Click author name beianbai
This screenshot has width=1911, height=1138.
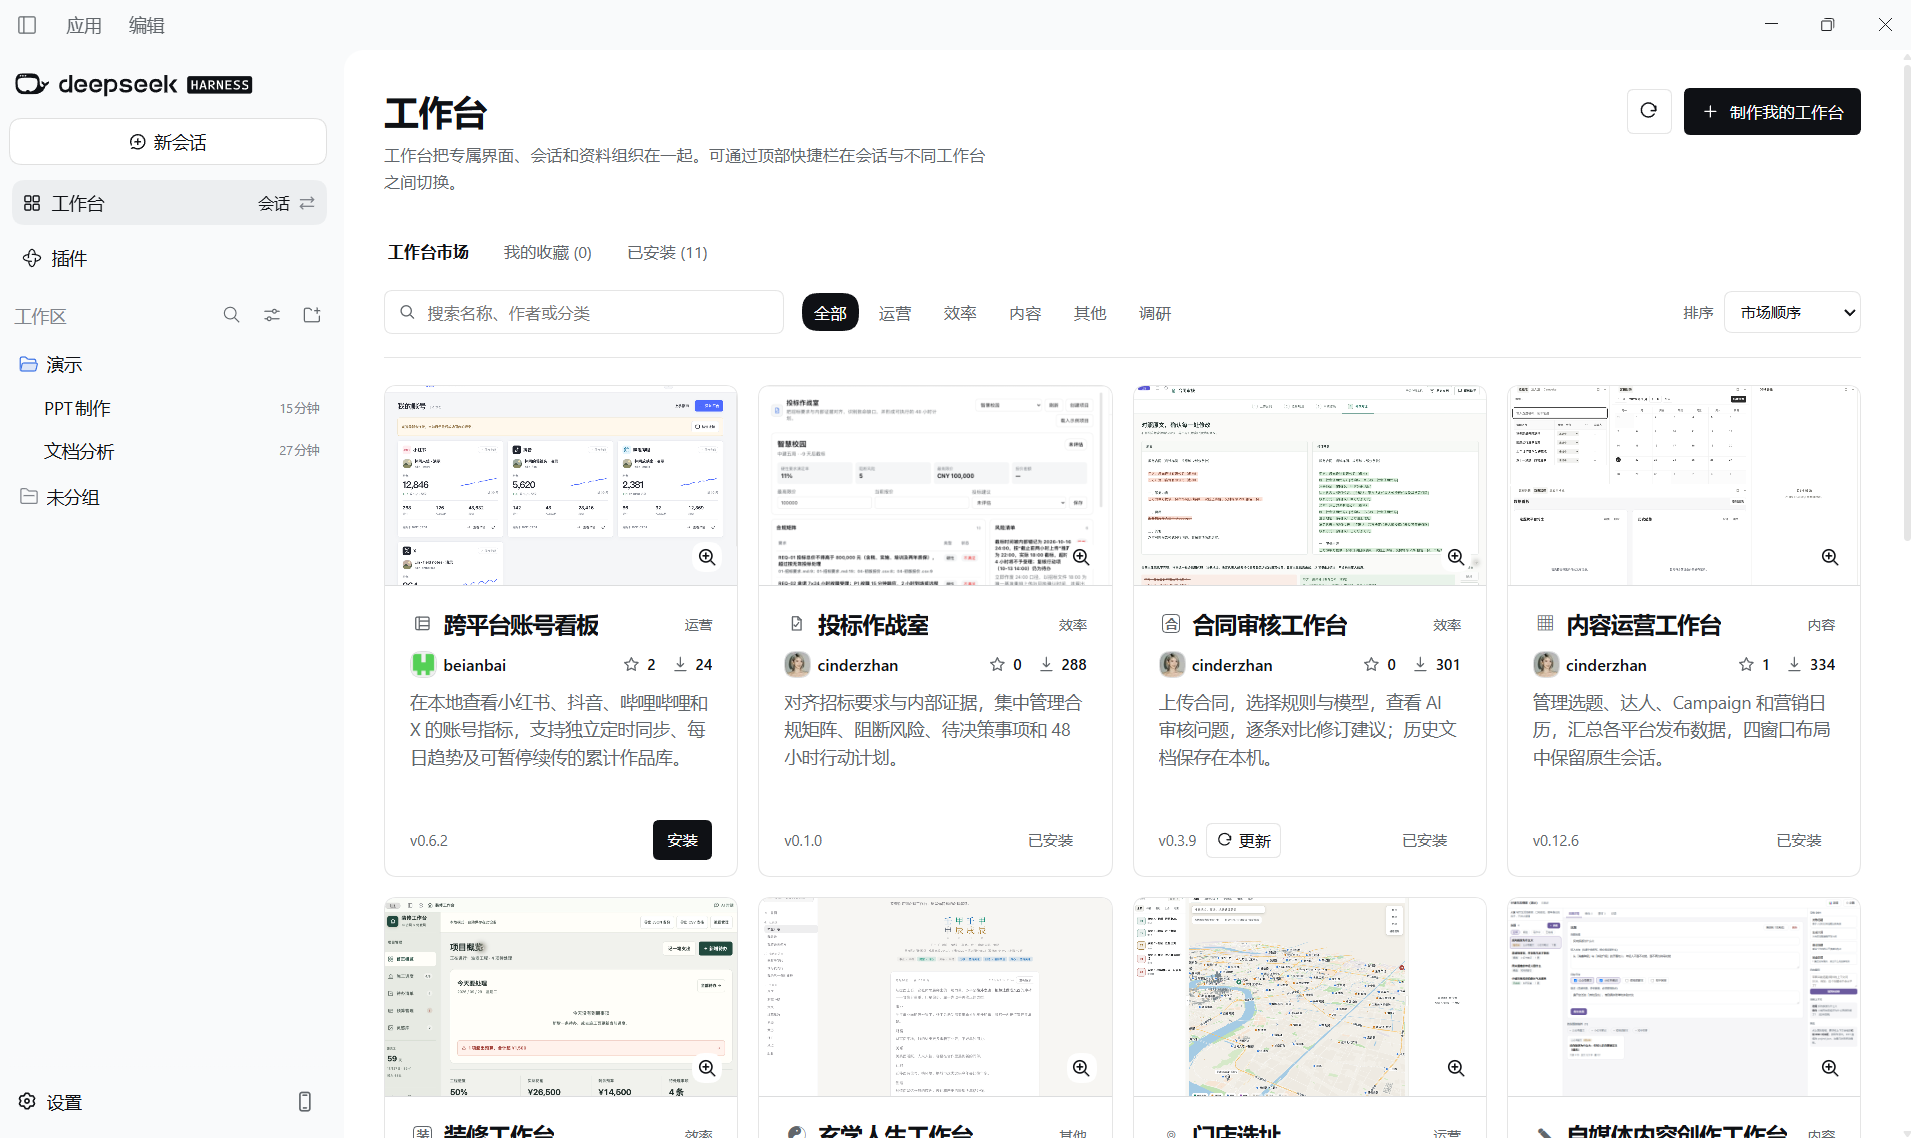click(x=475, y=665)
